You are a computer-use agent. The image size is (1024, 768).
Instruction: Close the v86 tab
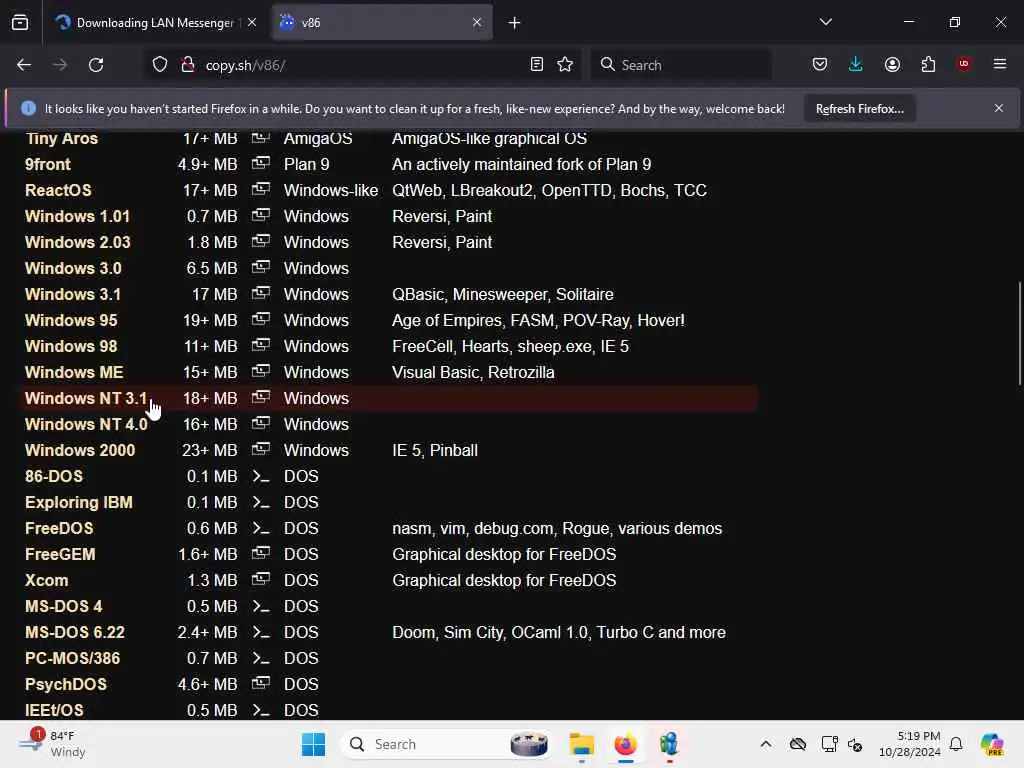[x=477, y=22]
